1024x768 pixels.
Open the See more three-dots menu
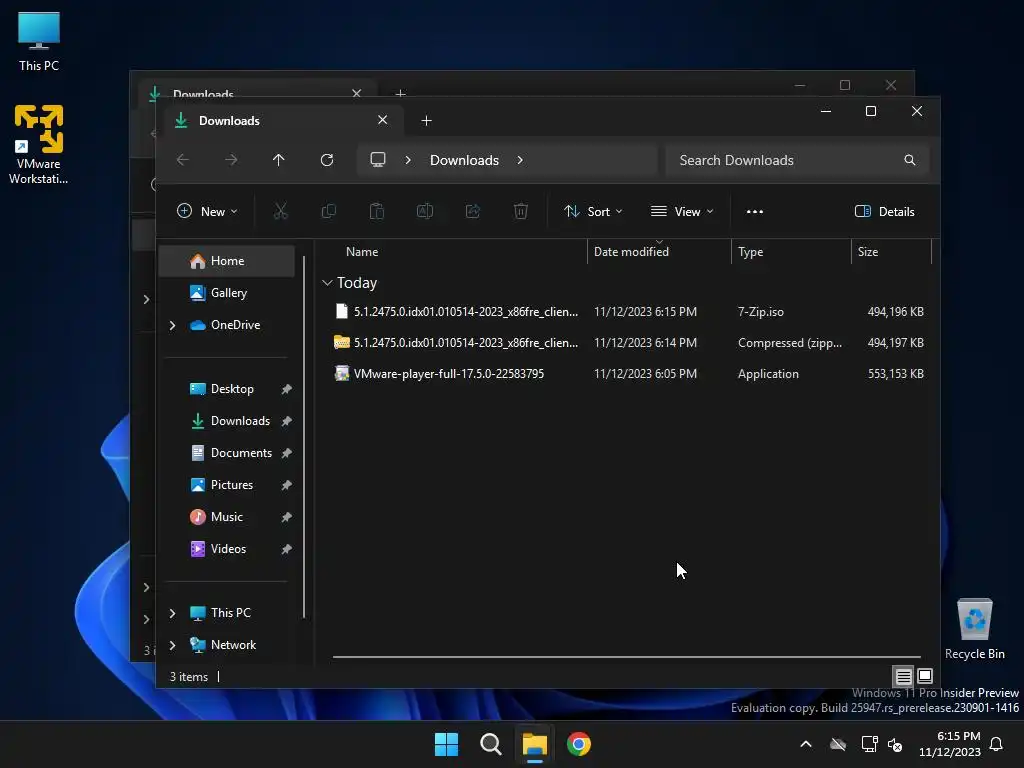(755, 212)
